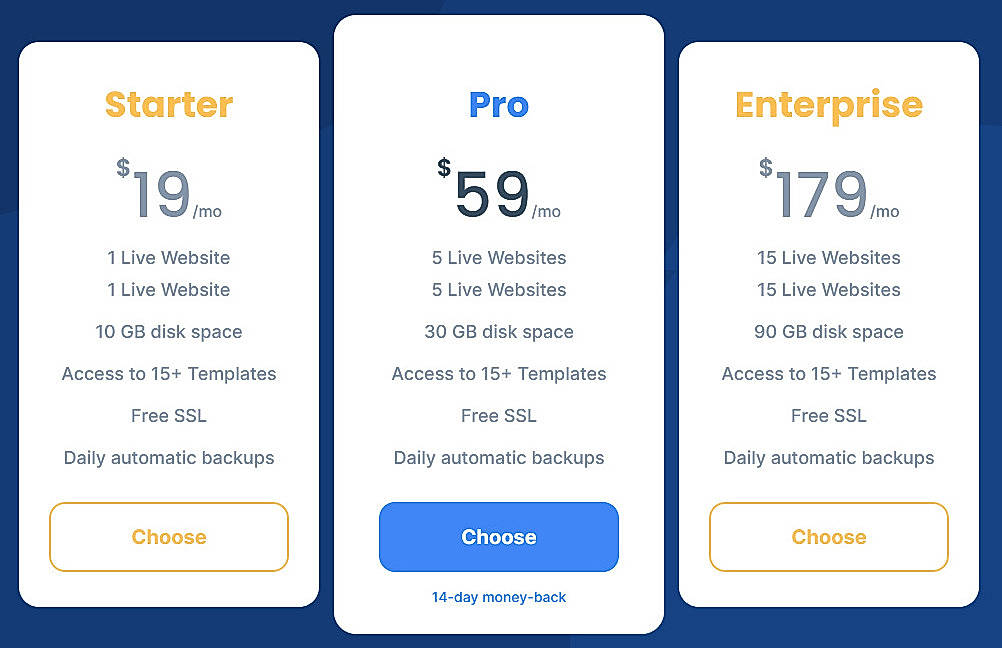This screenshot has width=1002, height=648.
Task: Click the Enterprise plan Choose button
Action: coord(828,537)
